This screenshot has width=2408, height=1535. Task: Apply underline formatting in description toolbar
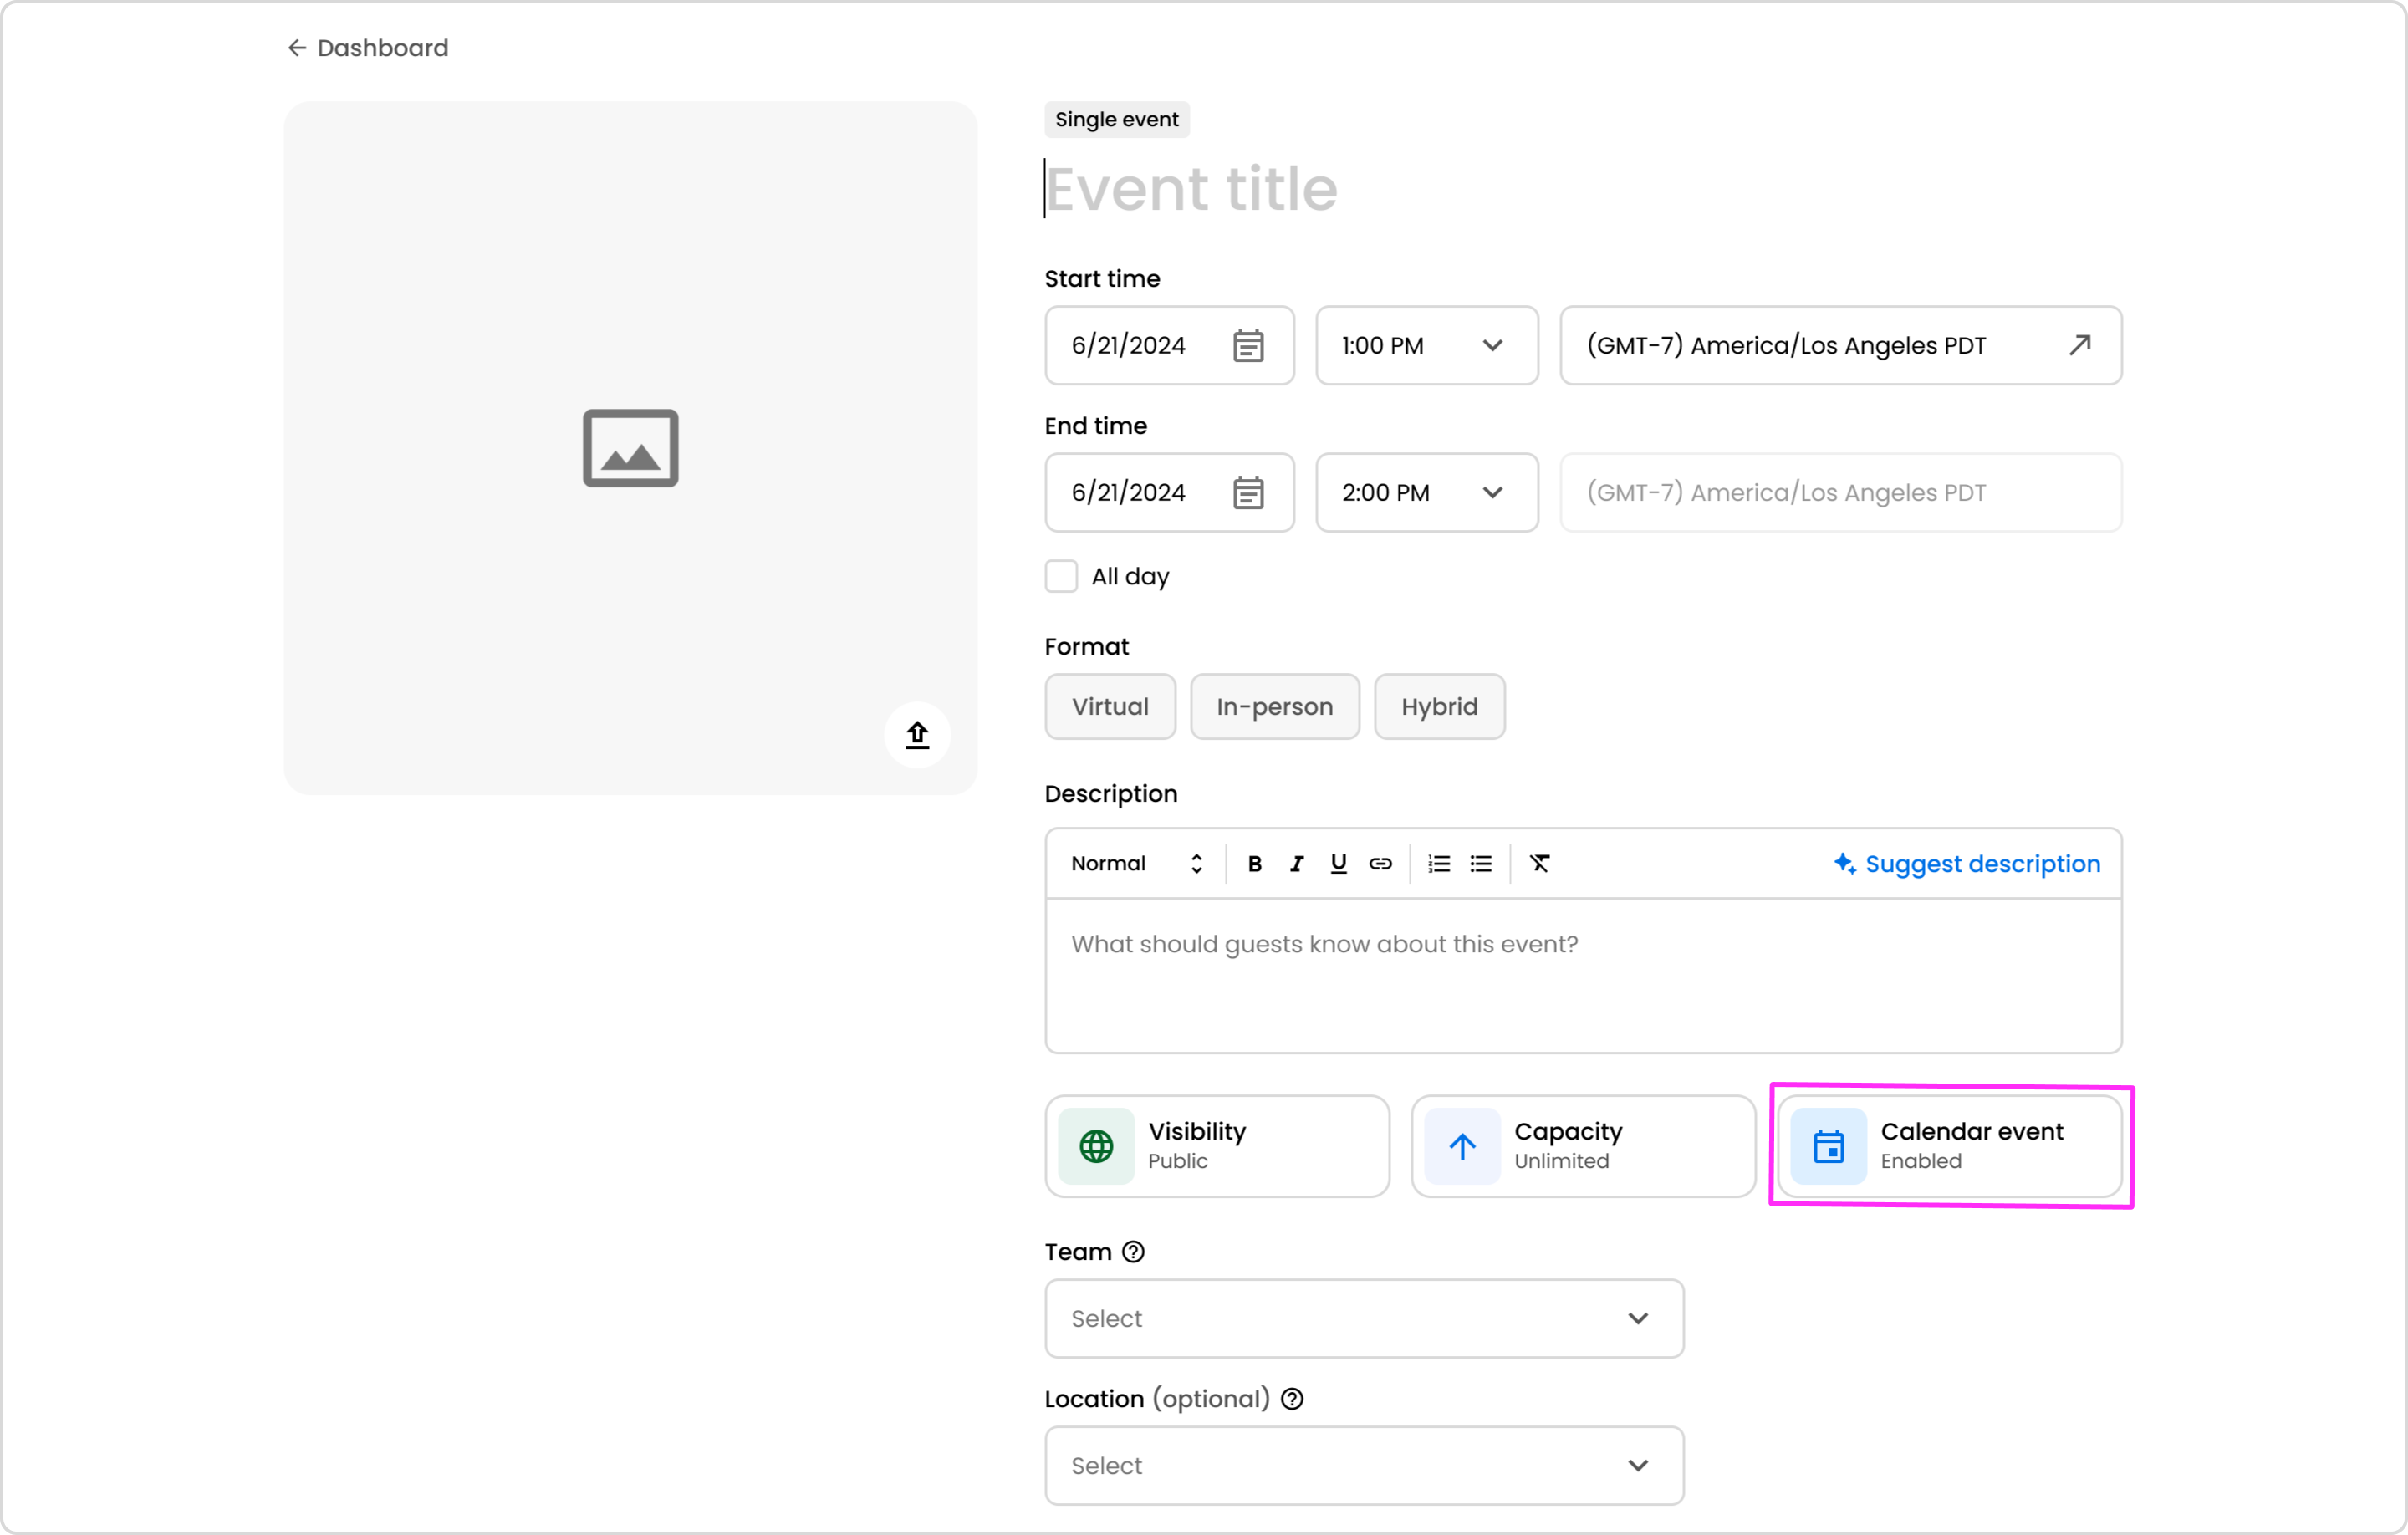[1338, 864]
